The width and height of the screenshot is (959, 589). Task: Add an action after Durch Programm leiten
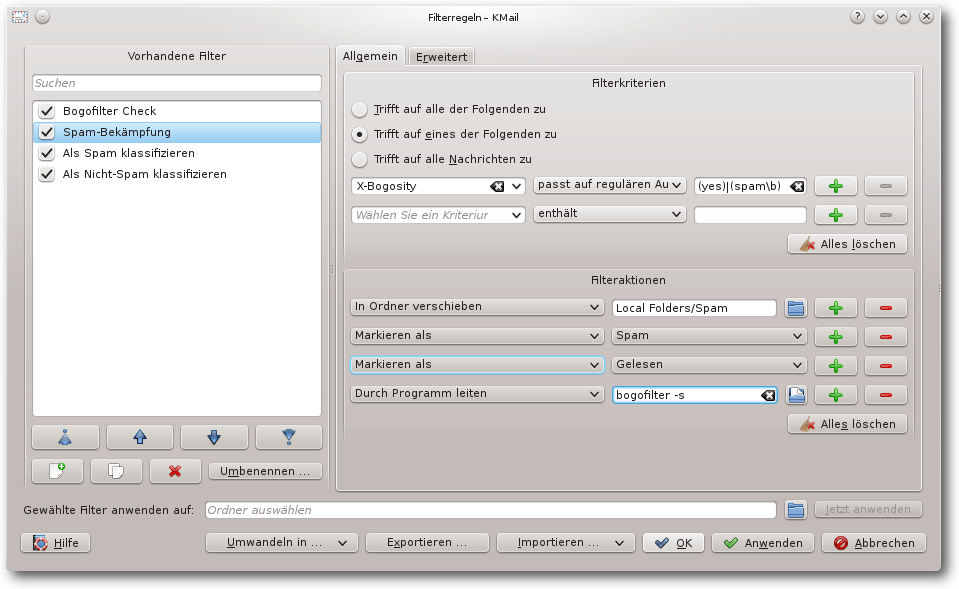pyautogui.click(x=836, y=395)
